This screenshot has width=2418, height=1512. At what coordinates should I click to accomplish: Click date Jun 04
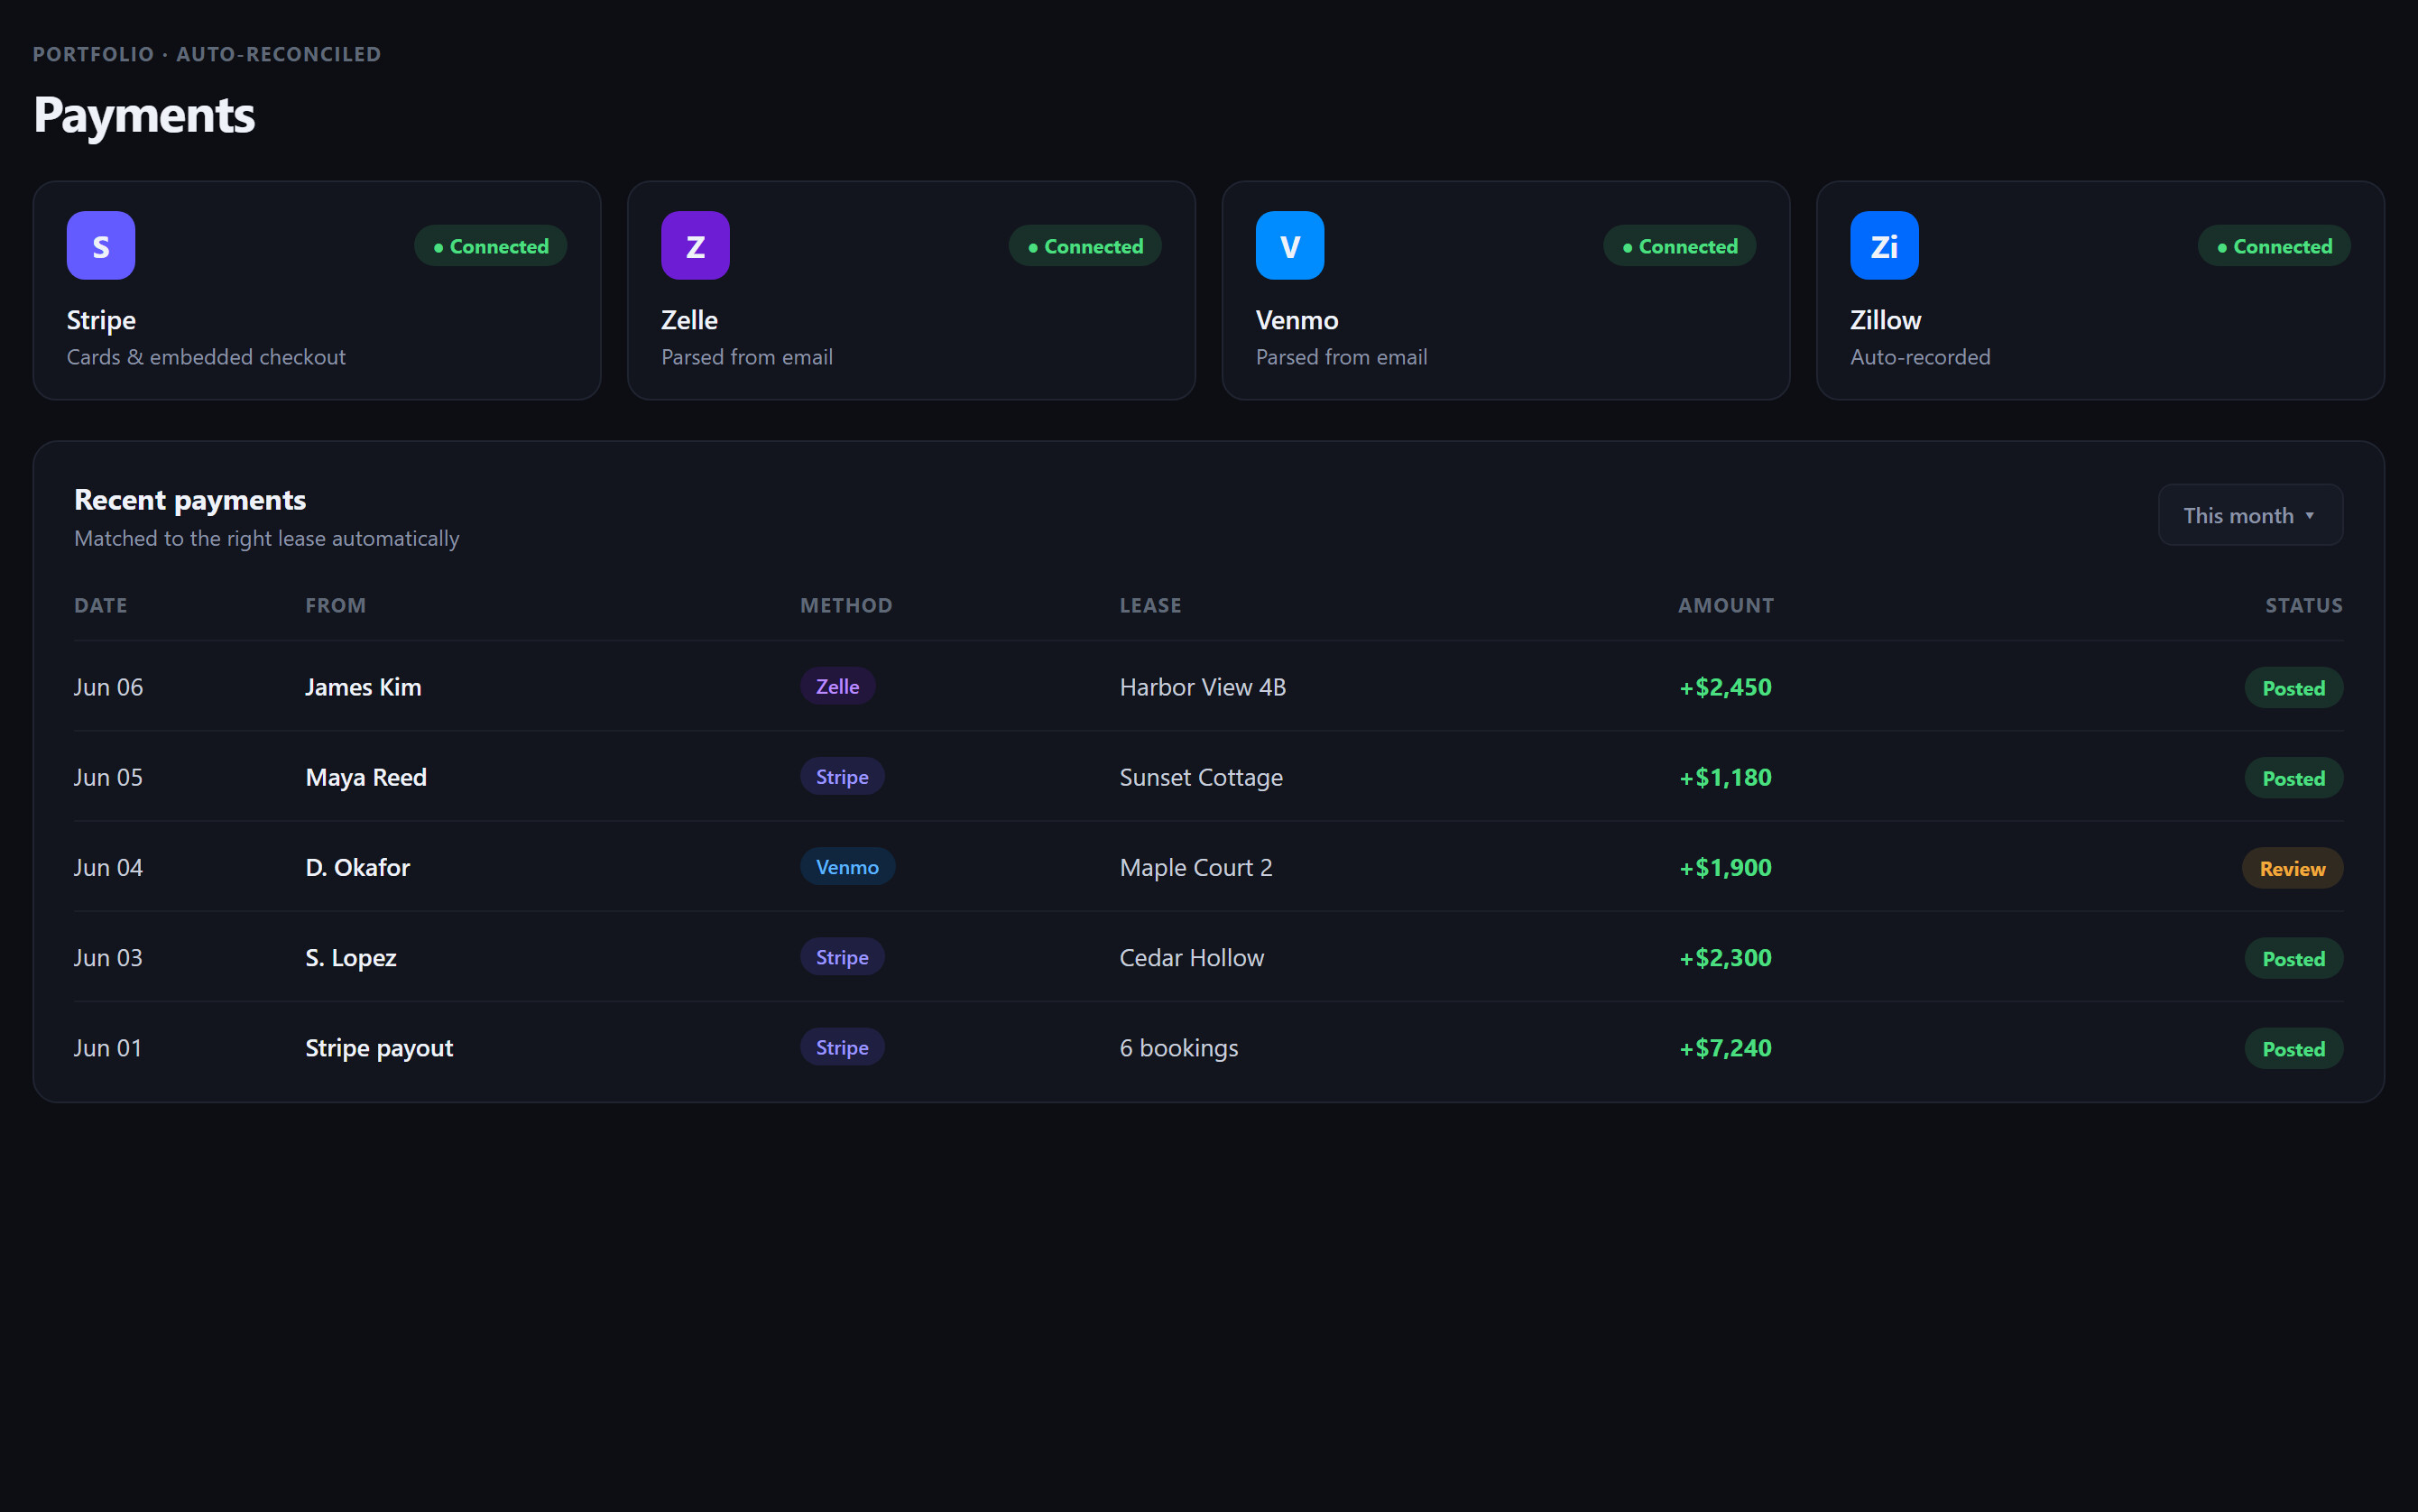(x=108, y=867)
